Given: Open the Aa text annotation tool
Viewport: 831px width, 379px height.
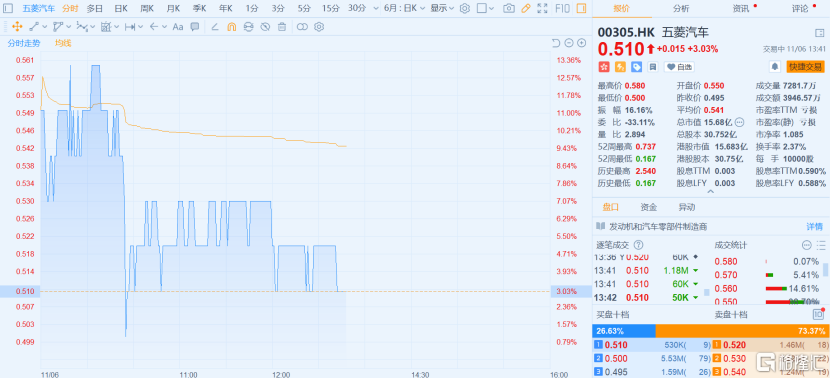Looking at the screenshot, I should coord(178,27).
